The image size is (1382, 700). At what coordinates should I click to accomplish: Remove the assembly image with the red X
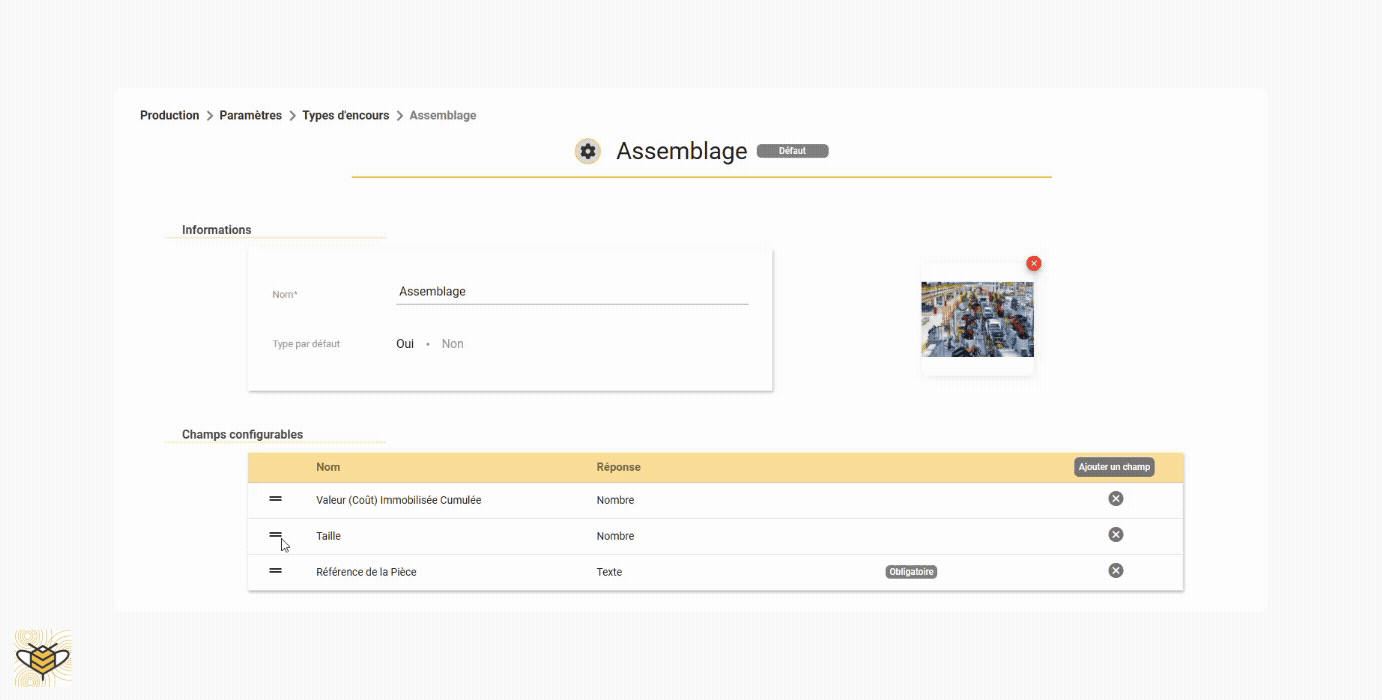tap(1034, 263)
